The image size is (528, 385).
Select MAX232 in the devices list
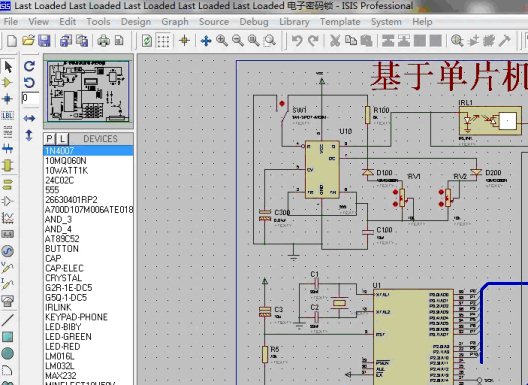pyautogui.click(x=89, y=376)
